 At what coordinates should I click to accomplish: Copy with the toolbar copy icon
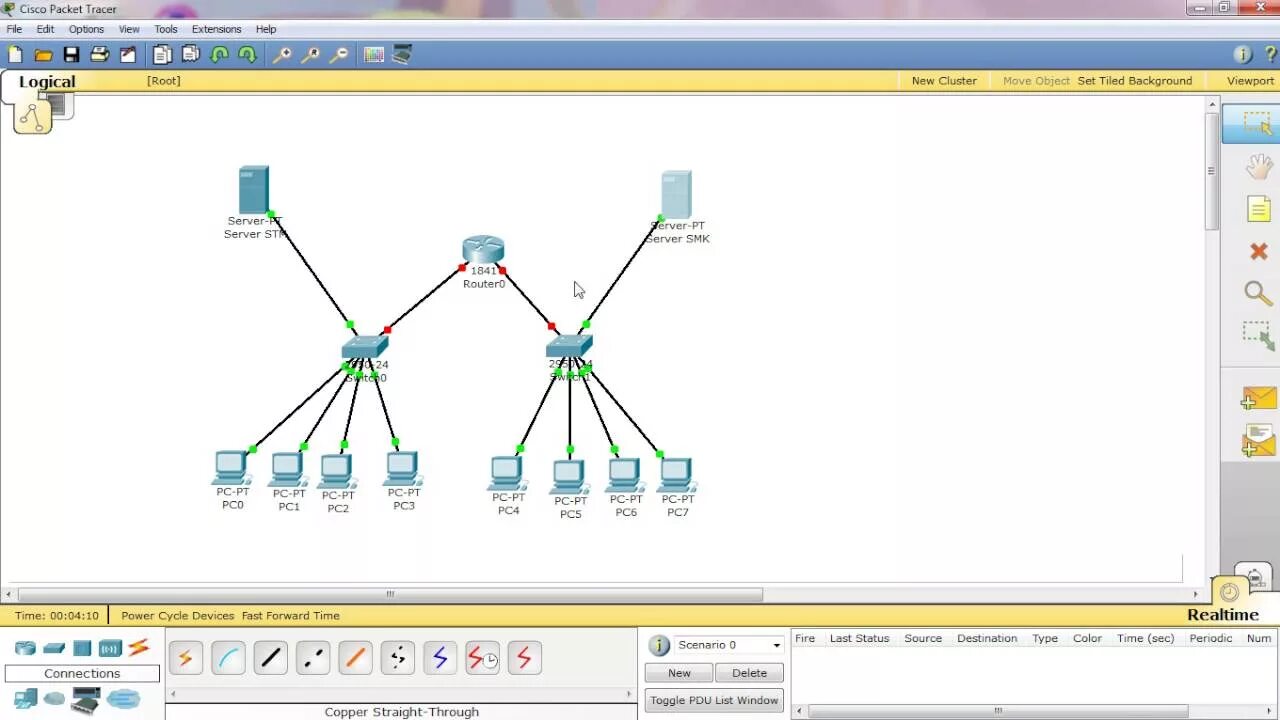coord(162,55)
